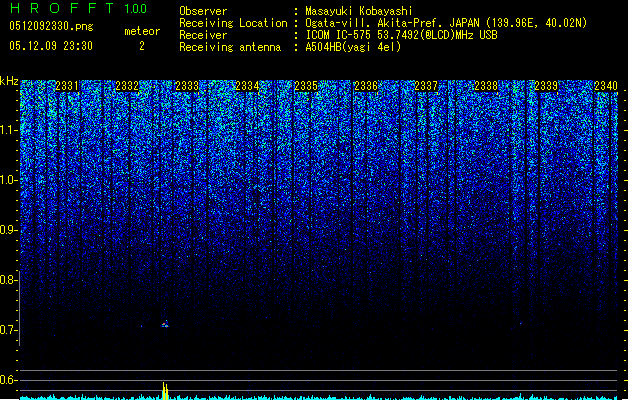
Task: Click the 2331 time marker
Action: pyautogui.click(x=67, y=86)
